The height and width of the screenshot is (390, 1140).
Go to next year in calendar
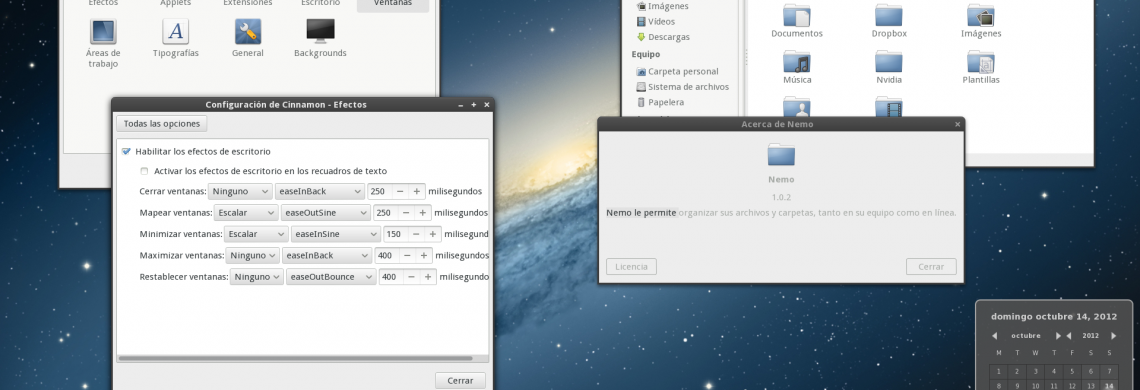1113,335
